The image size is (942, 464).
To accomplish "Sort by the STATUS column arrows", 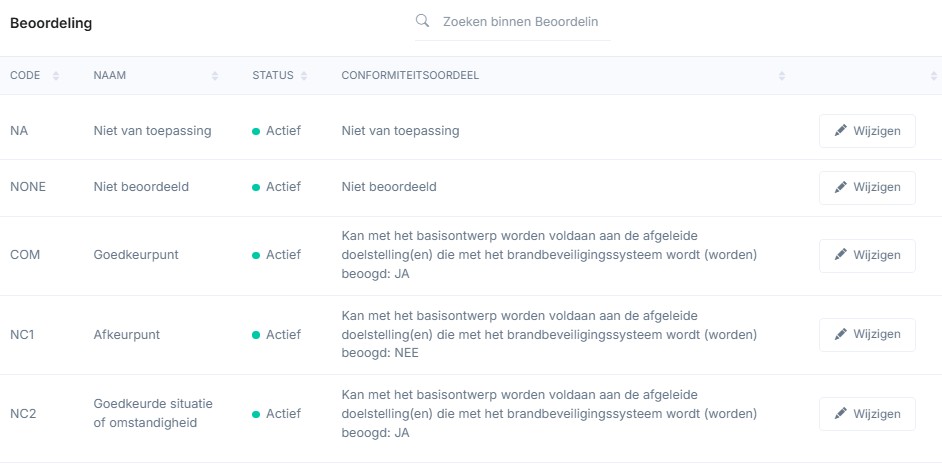I will point(304,76).
